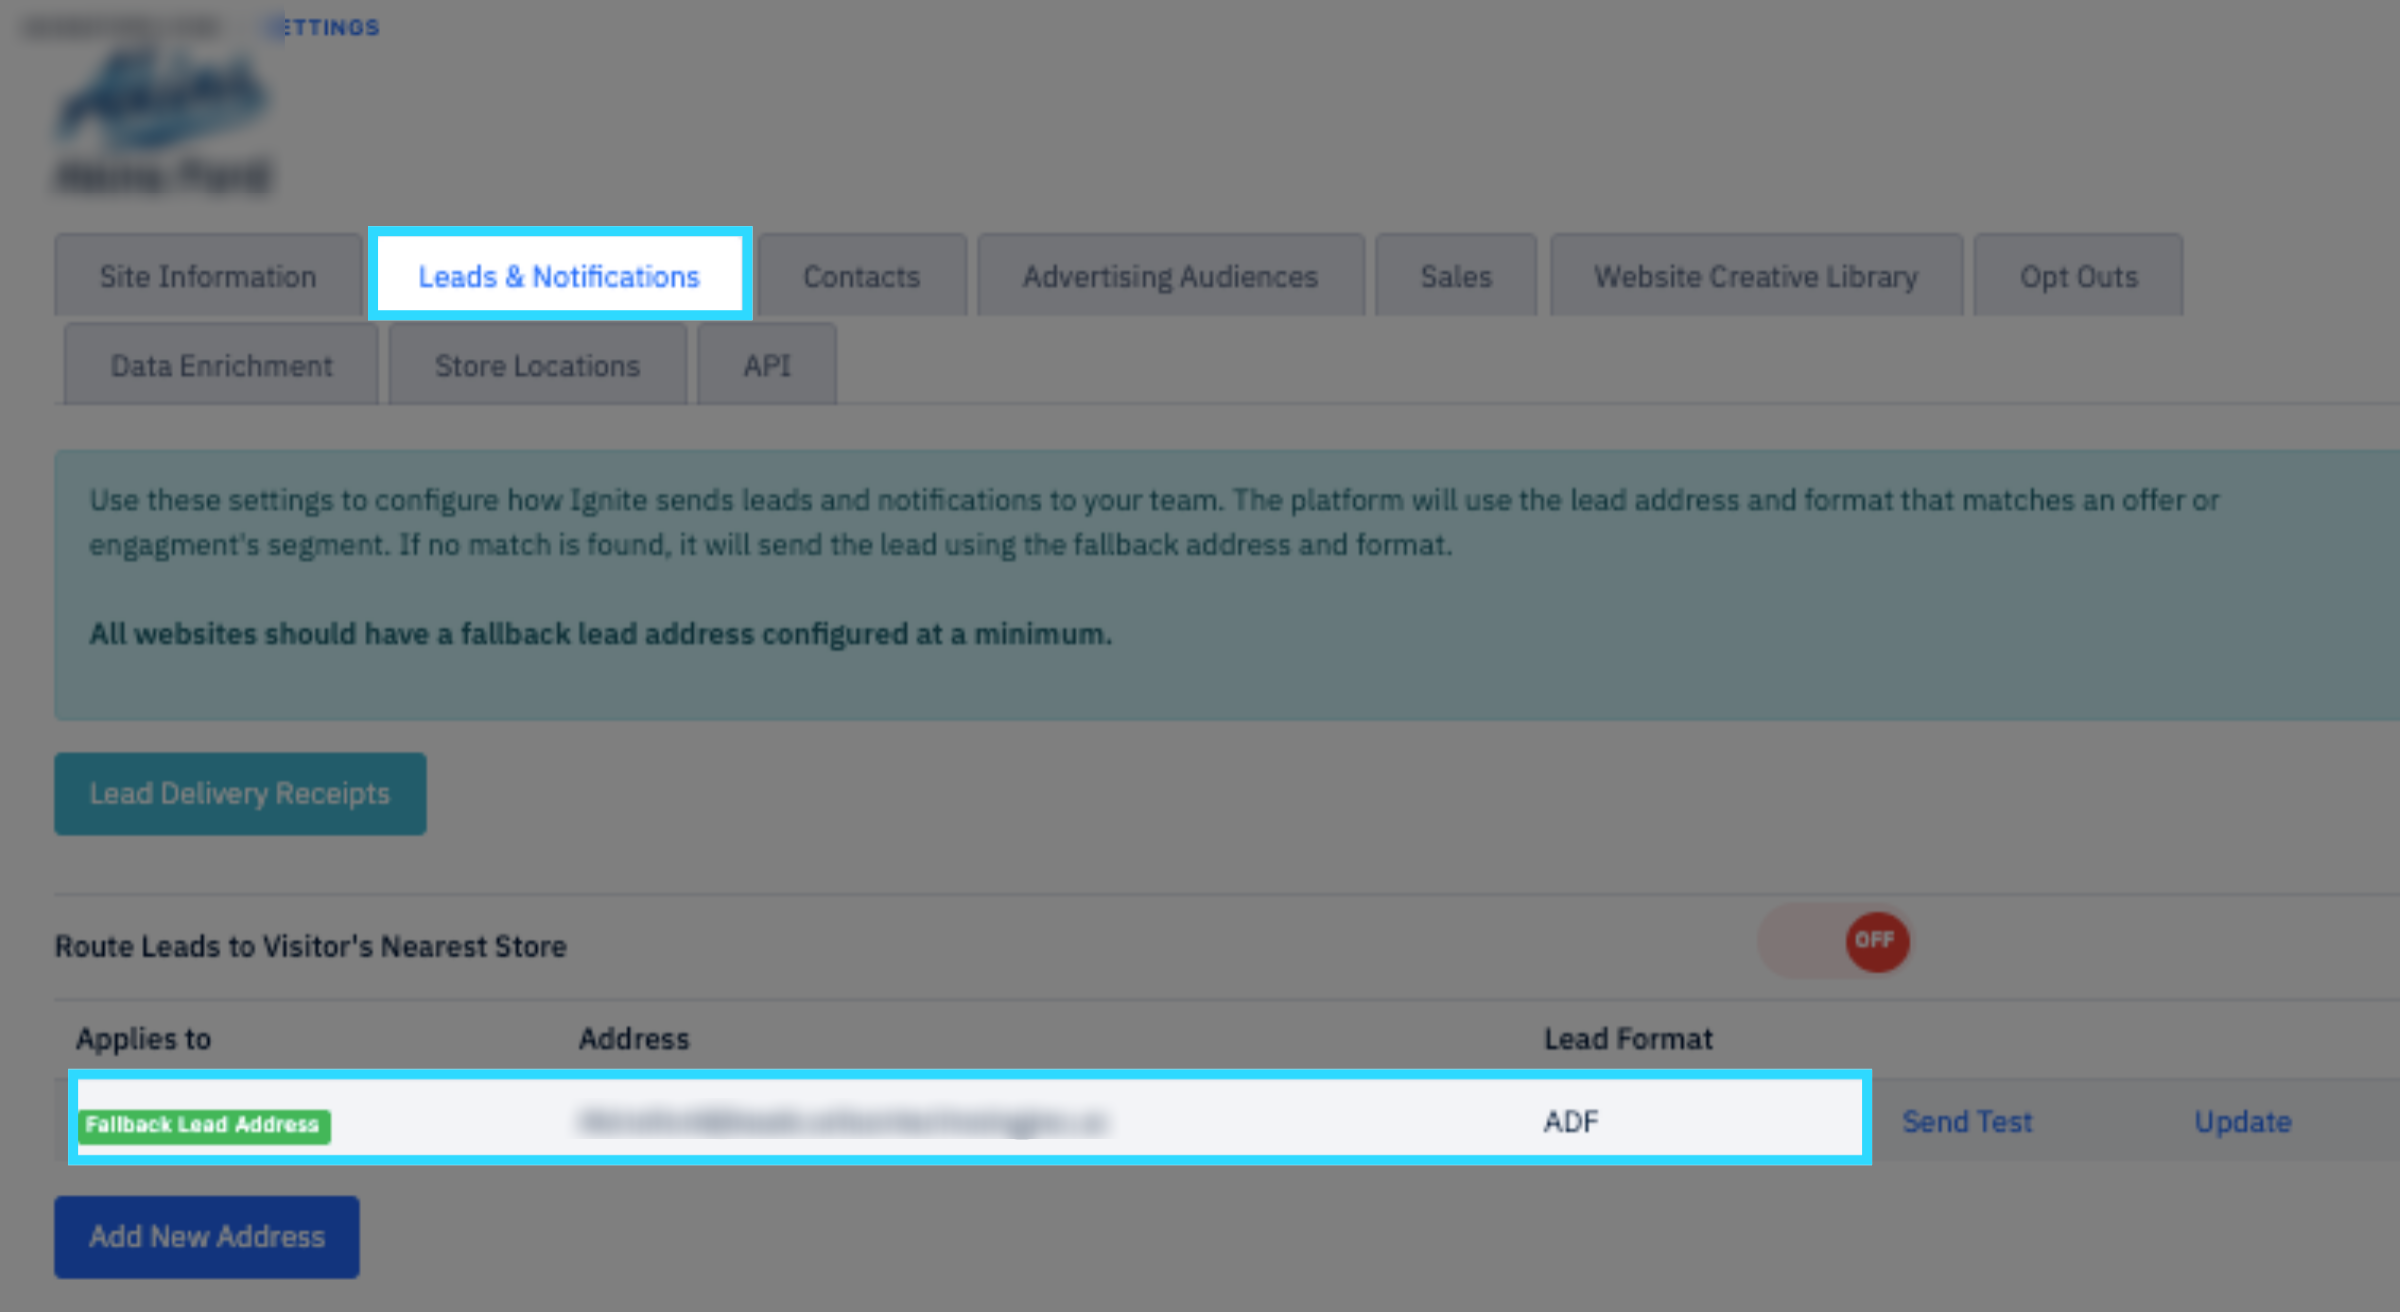Click the Lead Delivery Receipts button
The width and height of the screenshot is (2400, 1312).
tap(240, 794)
